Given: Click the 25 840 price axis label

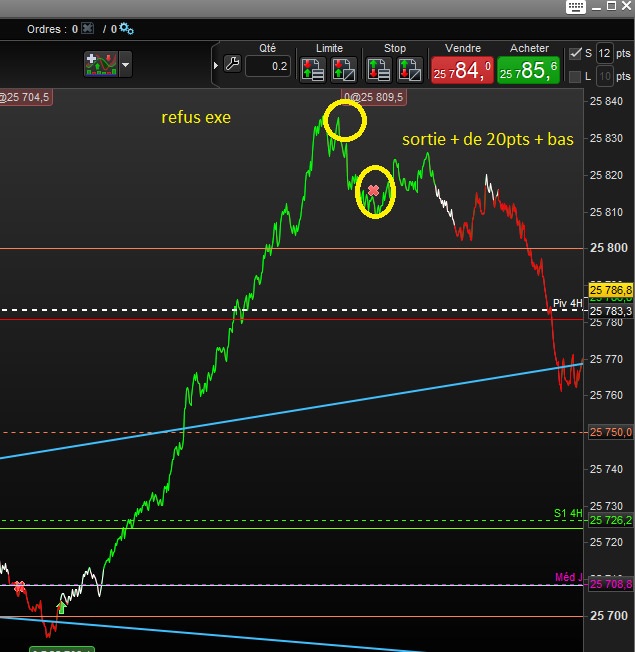Looking at the screenshot, I should (x=606, y=101).
